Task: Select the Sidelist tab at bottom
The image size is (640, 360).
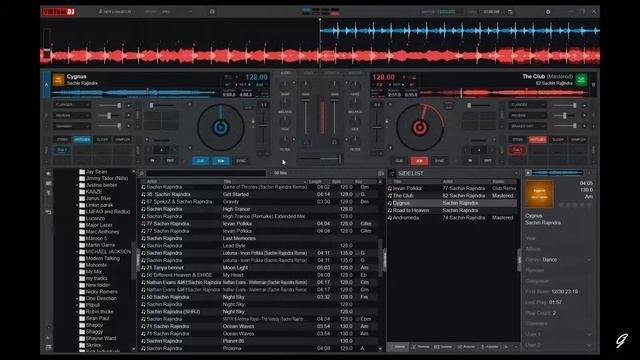Action: point(398,347)
